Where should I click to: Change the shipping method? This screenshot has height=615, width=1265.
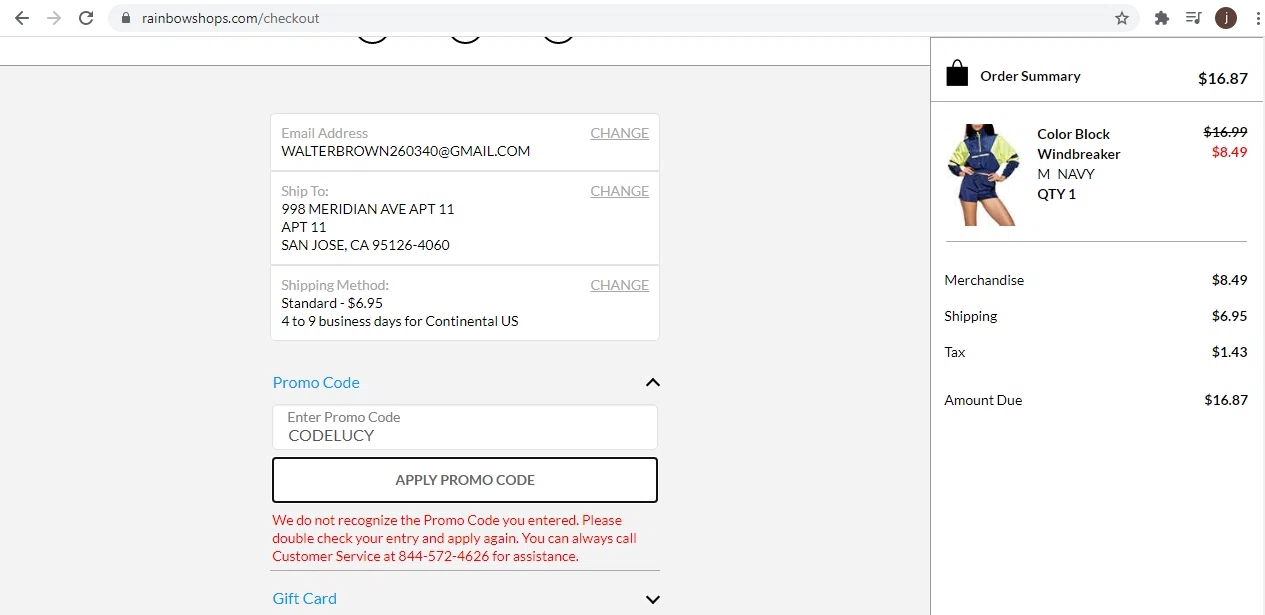click(619, 285)
